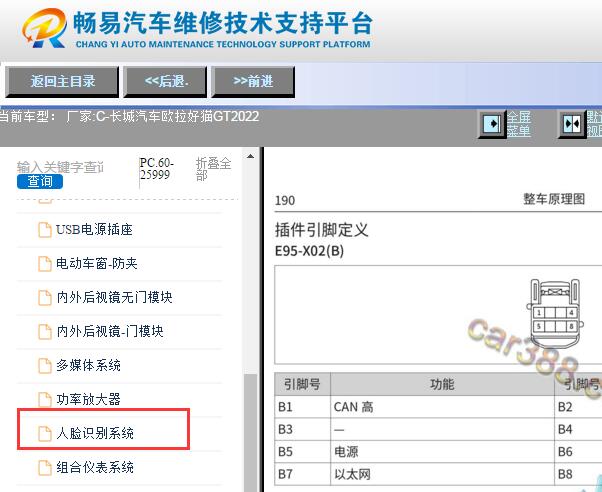The height and width of the screenshot is (492, 602).
Task: Open the 内外后视镜-门模块 tree item
Action: click(110, 331)
